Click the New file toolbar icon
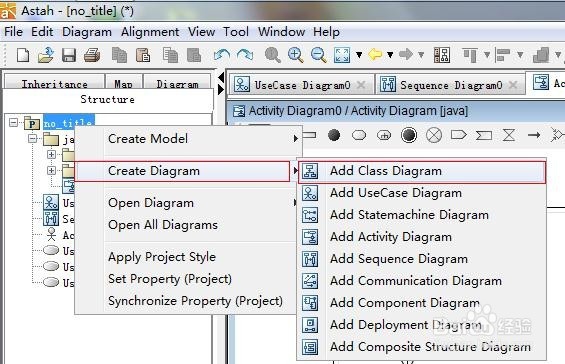Screen dimensions: 565x364 pyautogui.click(x=23, y=55)
